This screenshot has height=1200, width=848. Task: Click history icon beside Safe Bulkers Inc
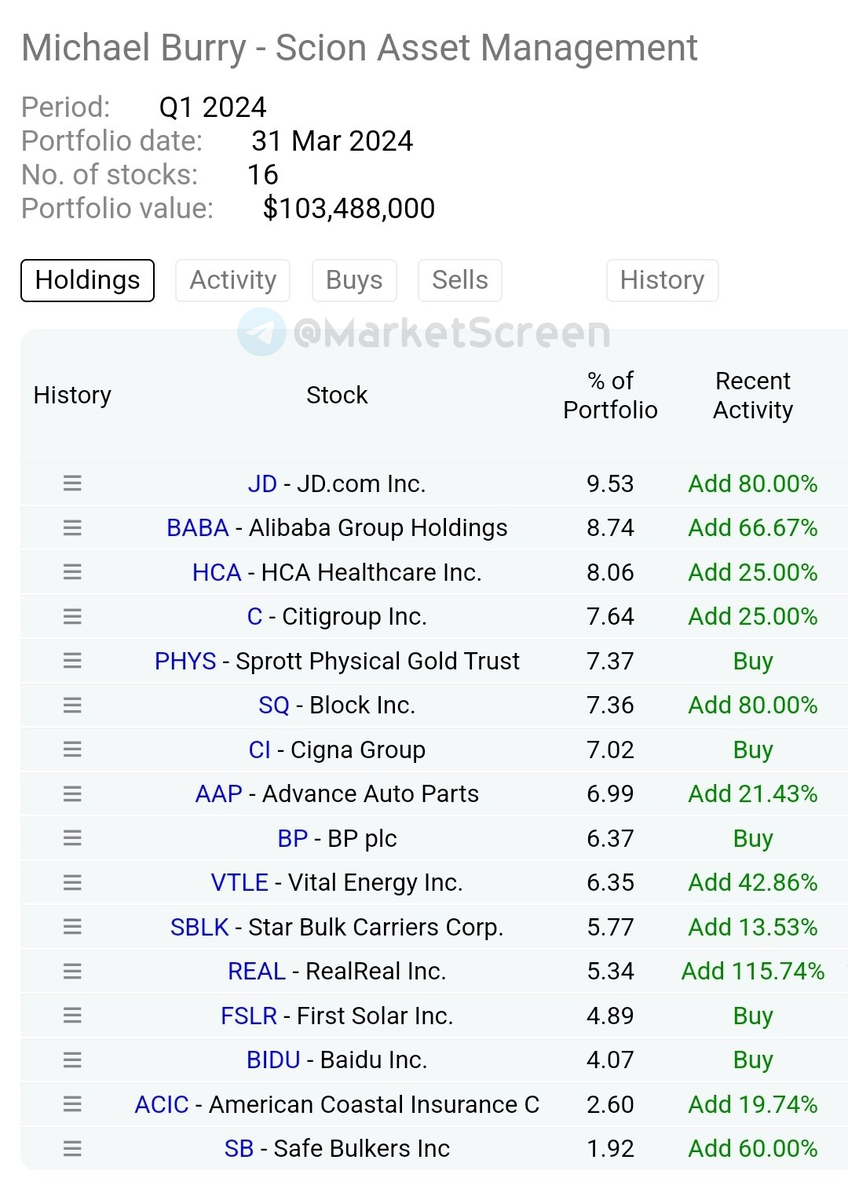[72, 1149]
